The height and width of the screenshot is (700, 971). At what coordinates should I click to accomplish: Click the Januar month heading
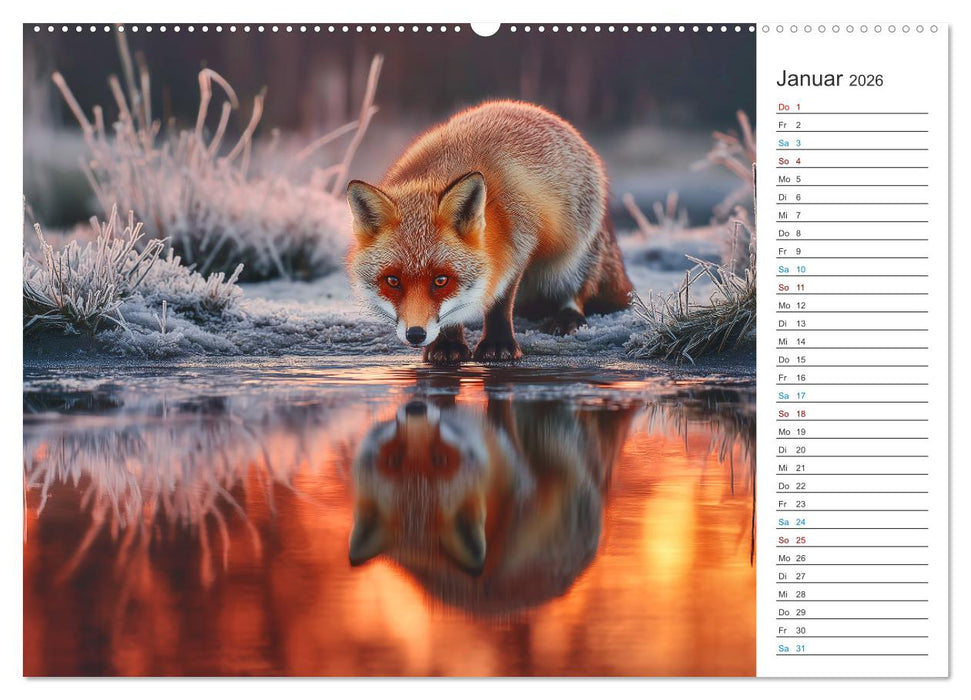(x=810, y=78)
